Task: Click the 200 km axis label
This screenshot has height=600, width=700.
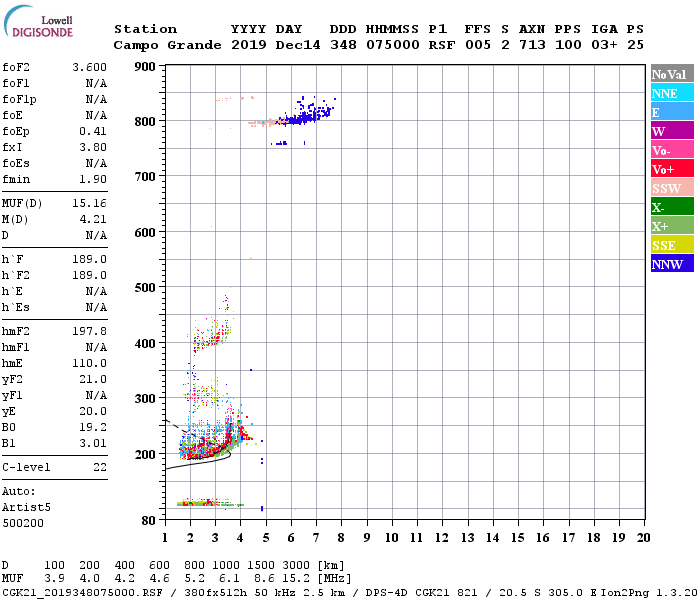Action: point(145,454)
